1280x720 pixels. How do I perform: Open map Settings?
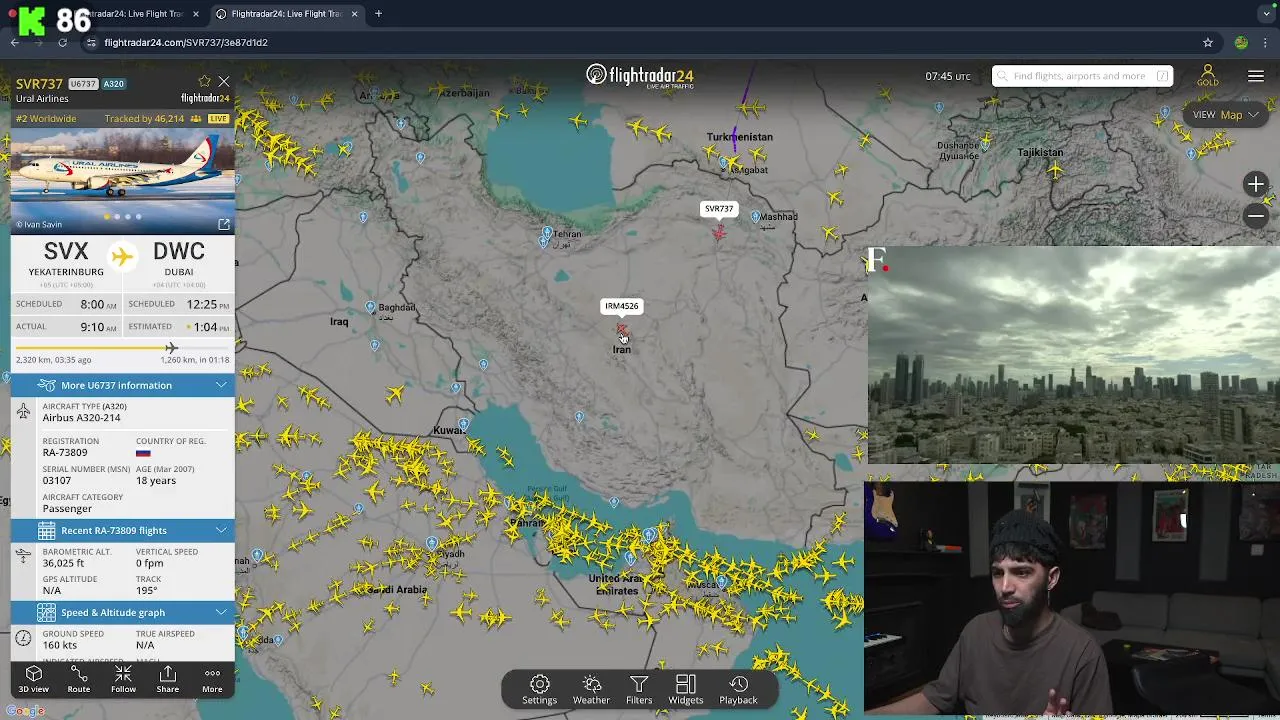point(539,690)
